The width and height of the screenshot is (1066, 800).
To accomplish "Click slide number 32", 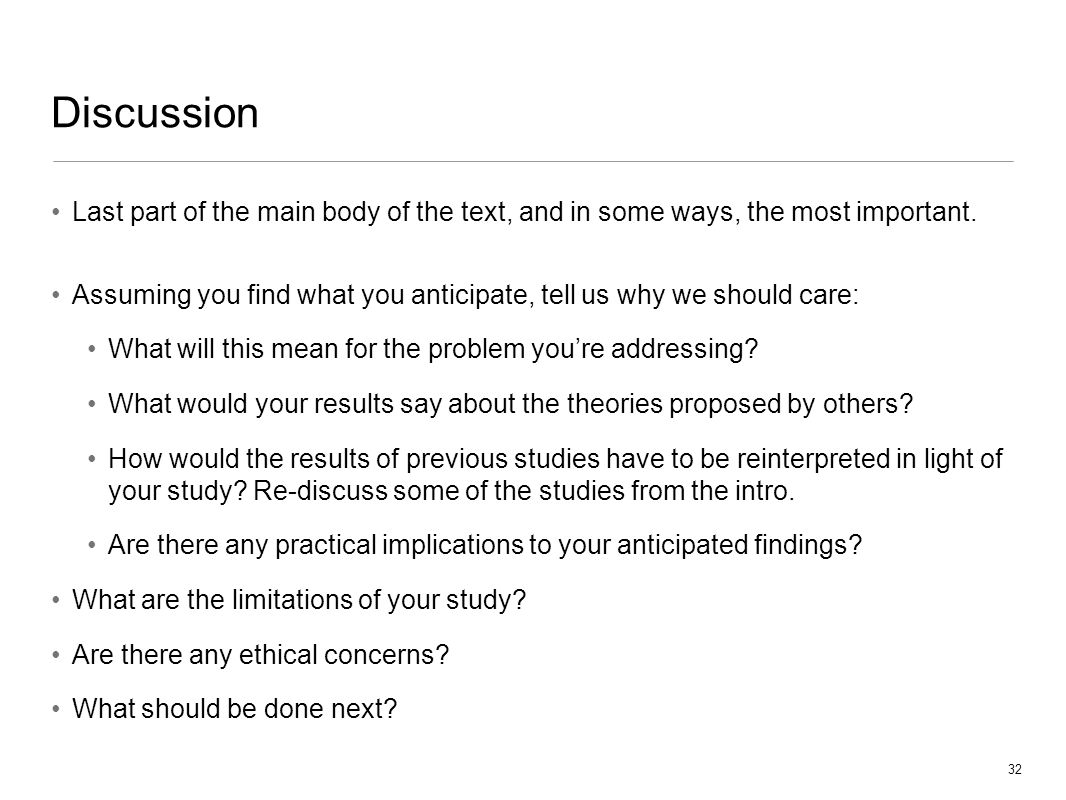I will tap(1014, 769).
